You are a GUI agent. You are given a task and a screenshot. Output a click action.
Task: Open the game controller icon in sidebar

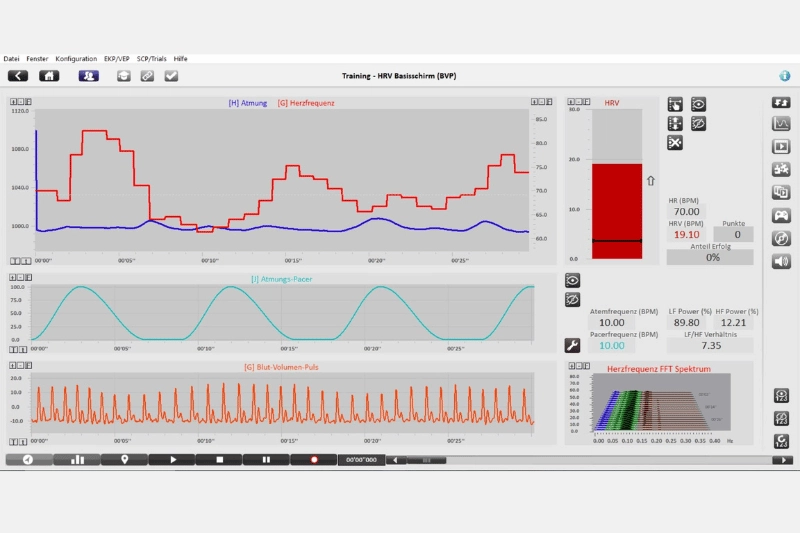pyautogui.click(x=781, y=215)
